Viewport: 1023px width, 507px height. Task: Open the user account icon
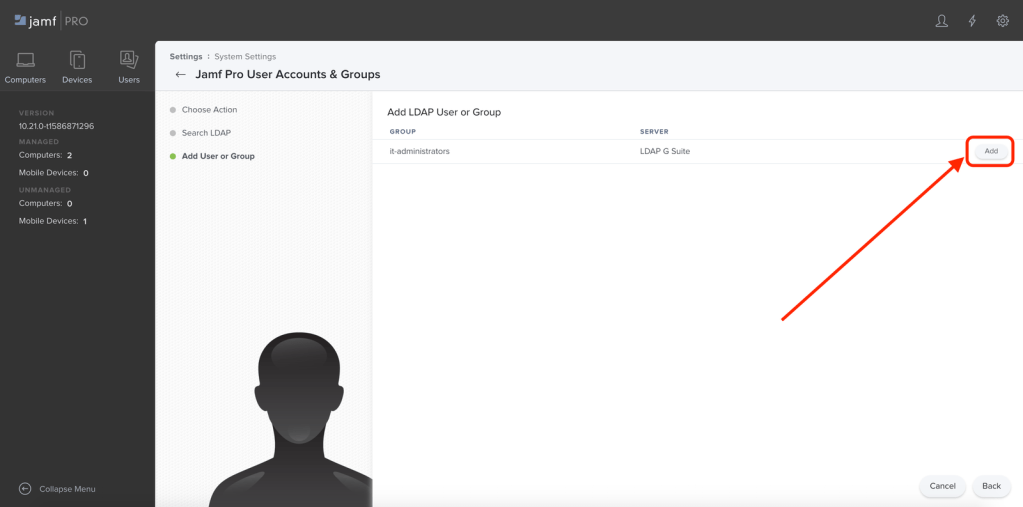pos(941,21)
